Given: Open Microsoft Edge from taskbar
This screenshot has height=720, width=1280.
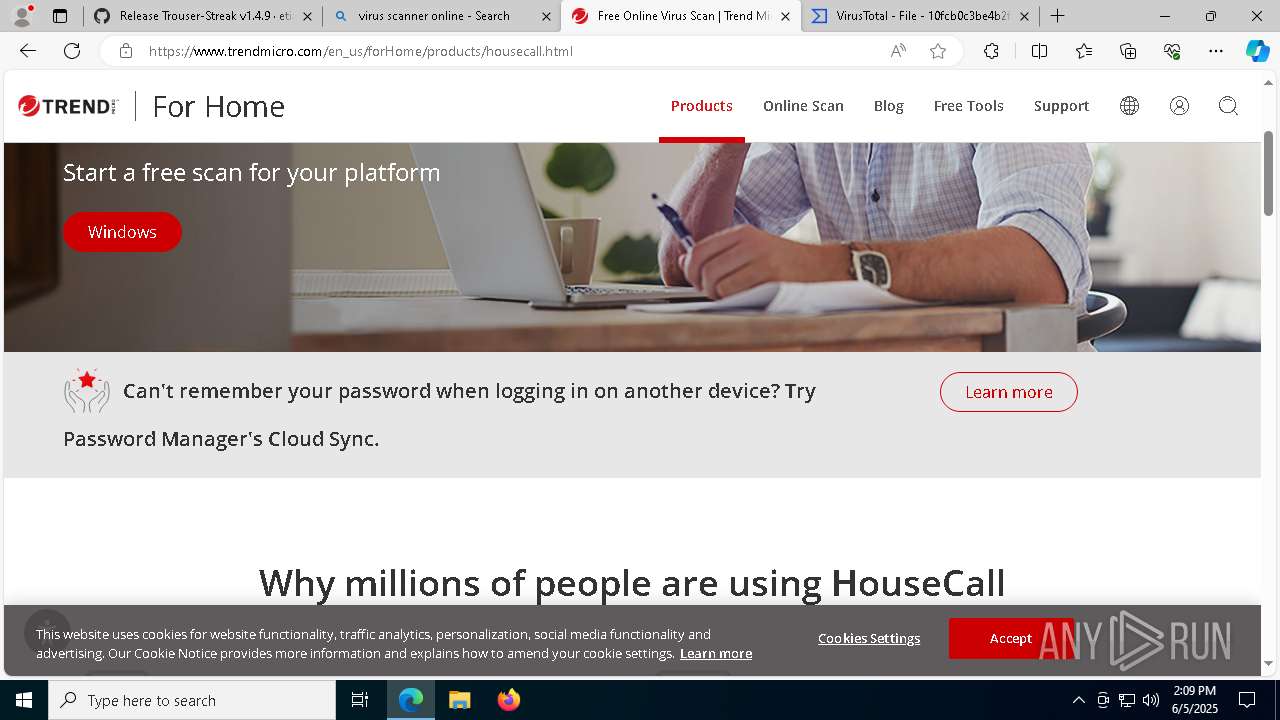Looking at the screenshot, I should (411, 700).
